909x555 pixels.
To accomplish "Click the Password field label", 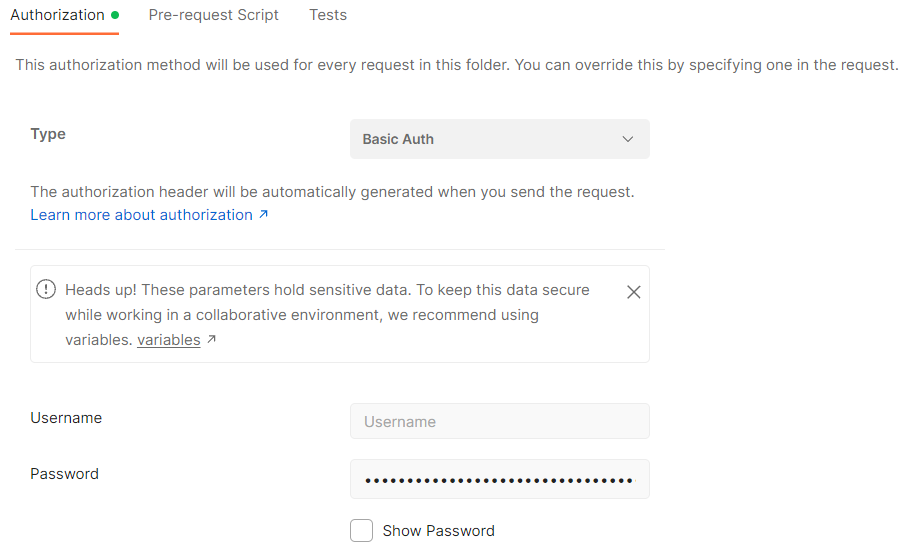I will tap(64, 474).
